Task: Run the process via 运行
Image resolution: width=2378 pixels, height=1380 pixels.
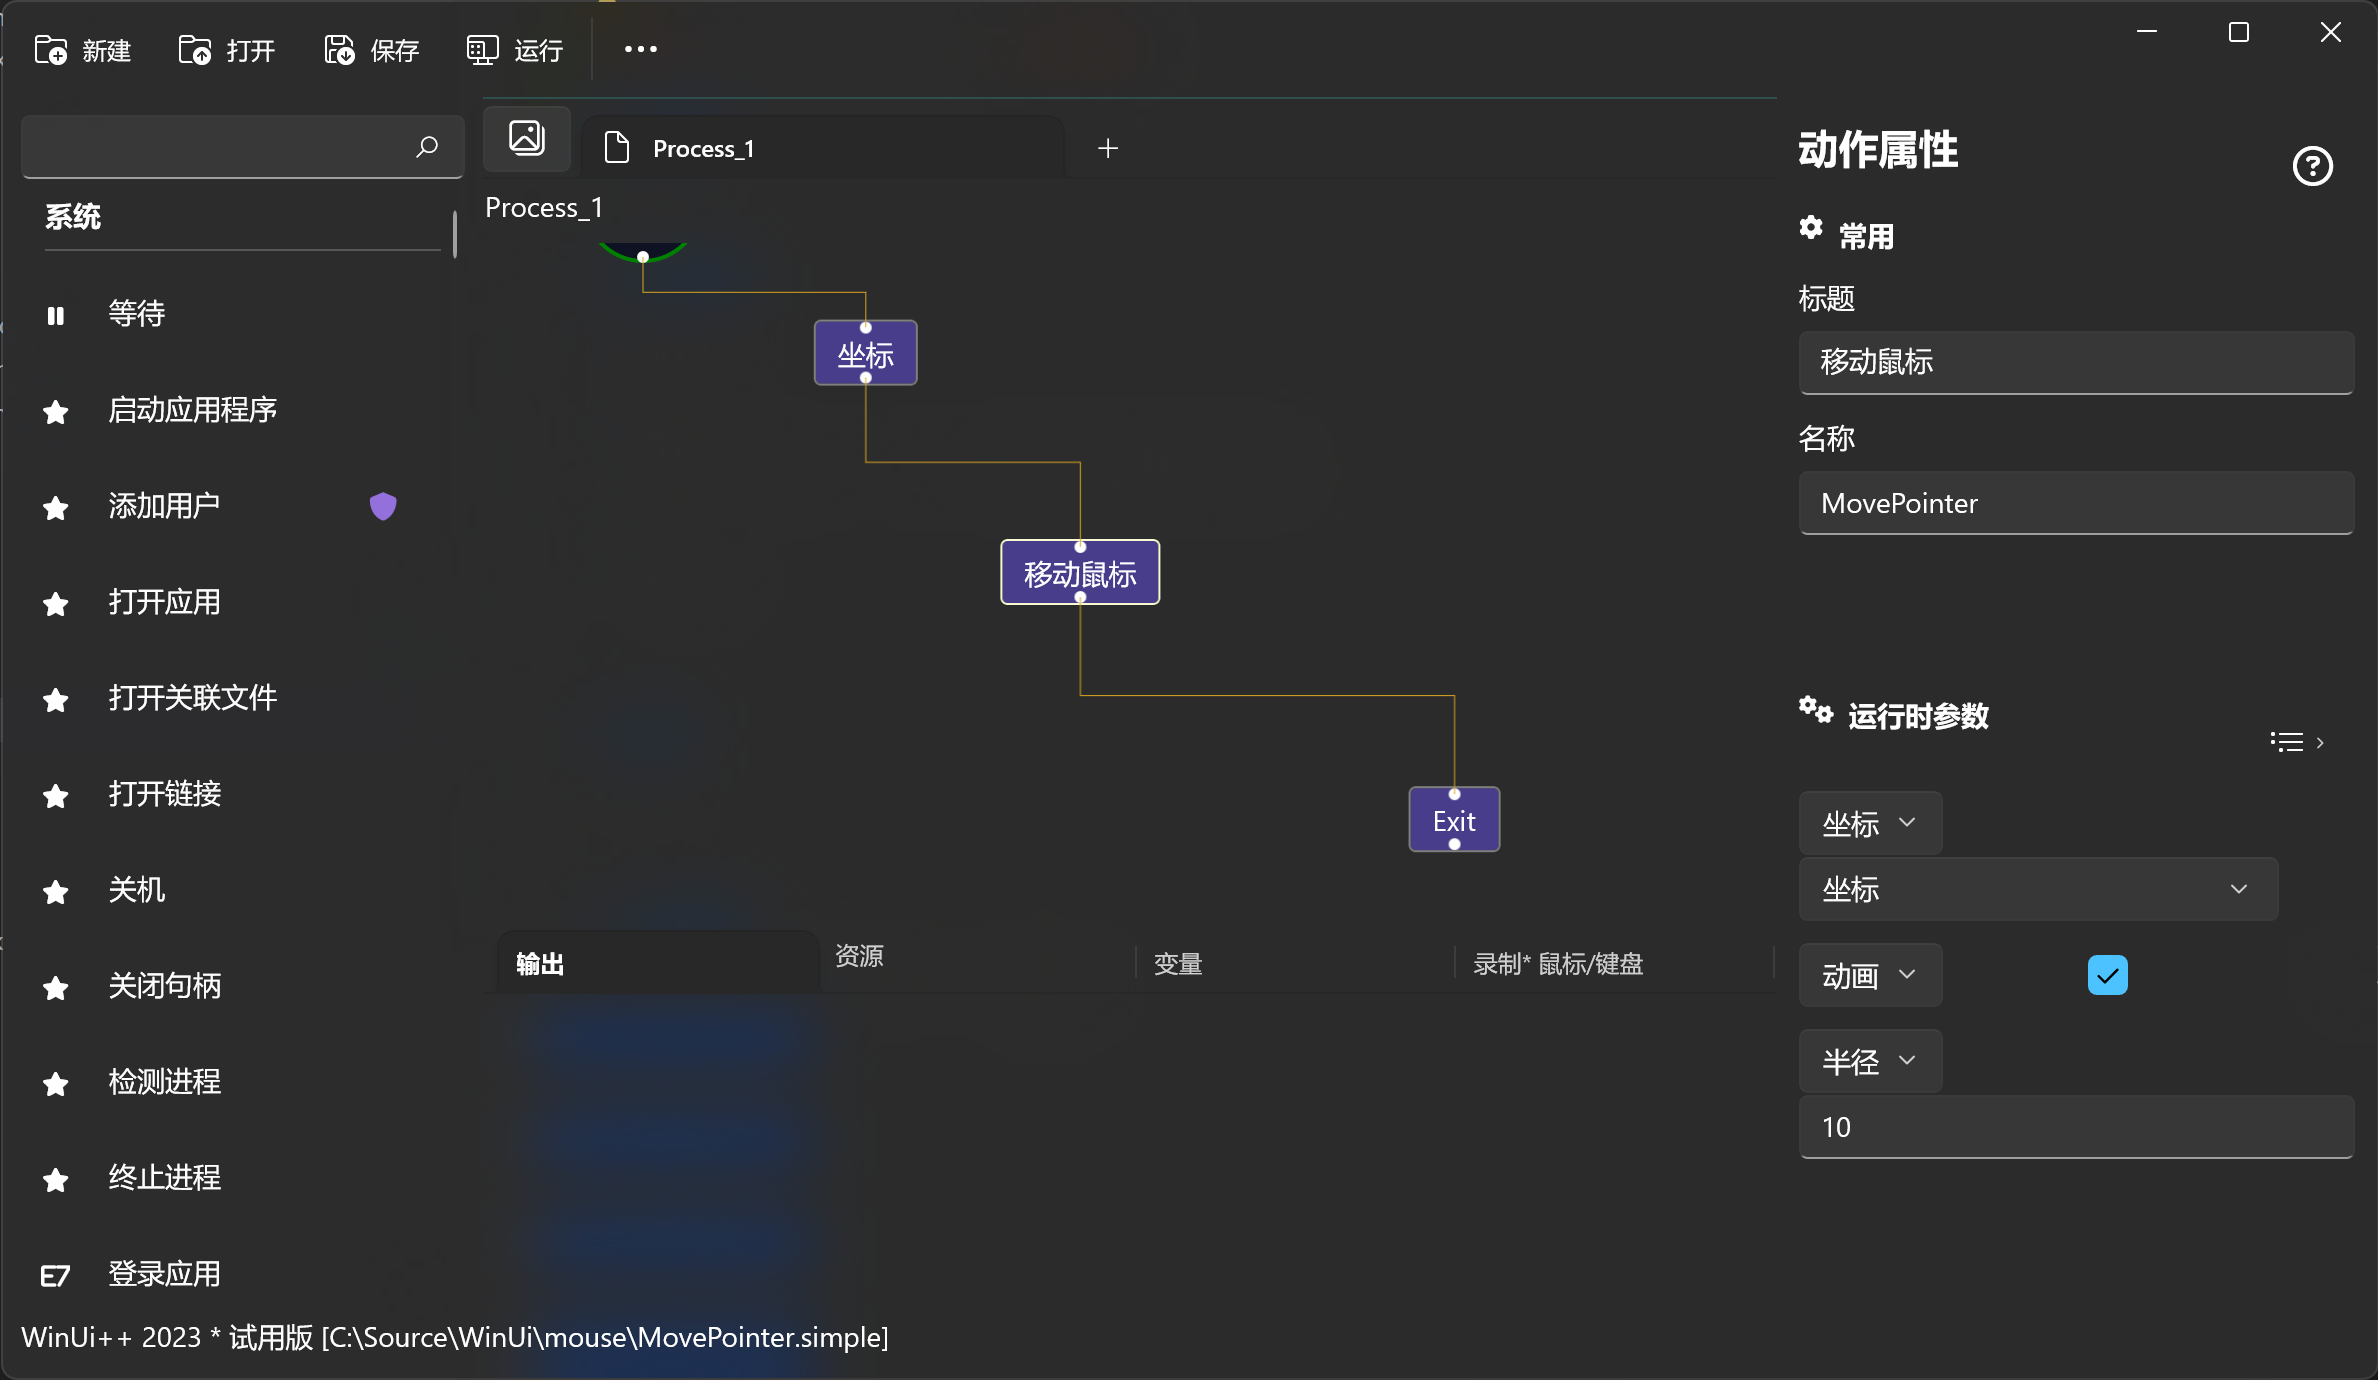Action: [514, 50]
